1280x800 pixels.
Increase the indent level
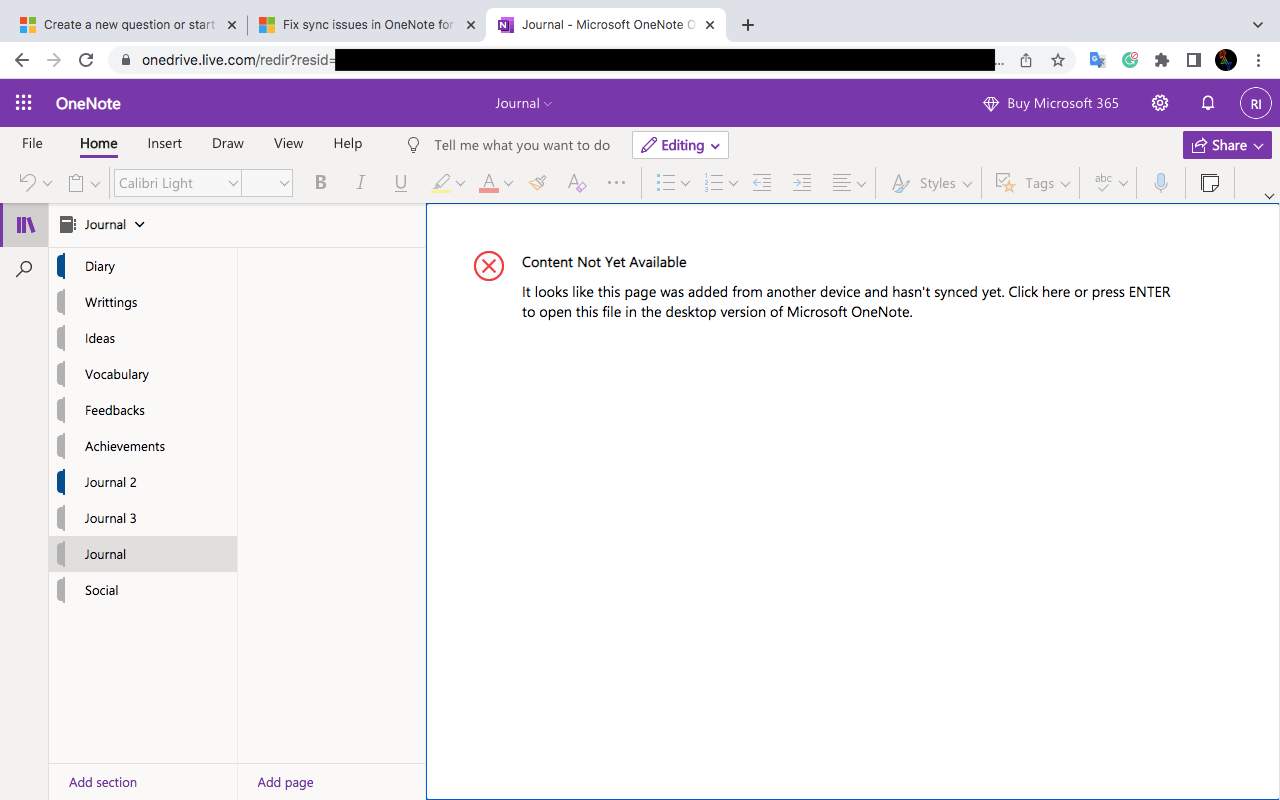tap(802, 183)
